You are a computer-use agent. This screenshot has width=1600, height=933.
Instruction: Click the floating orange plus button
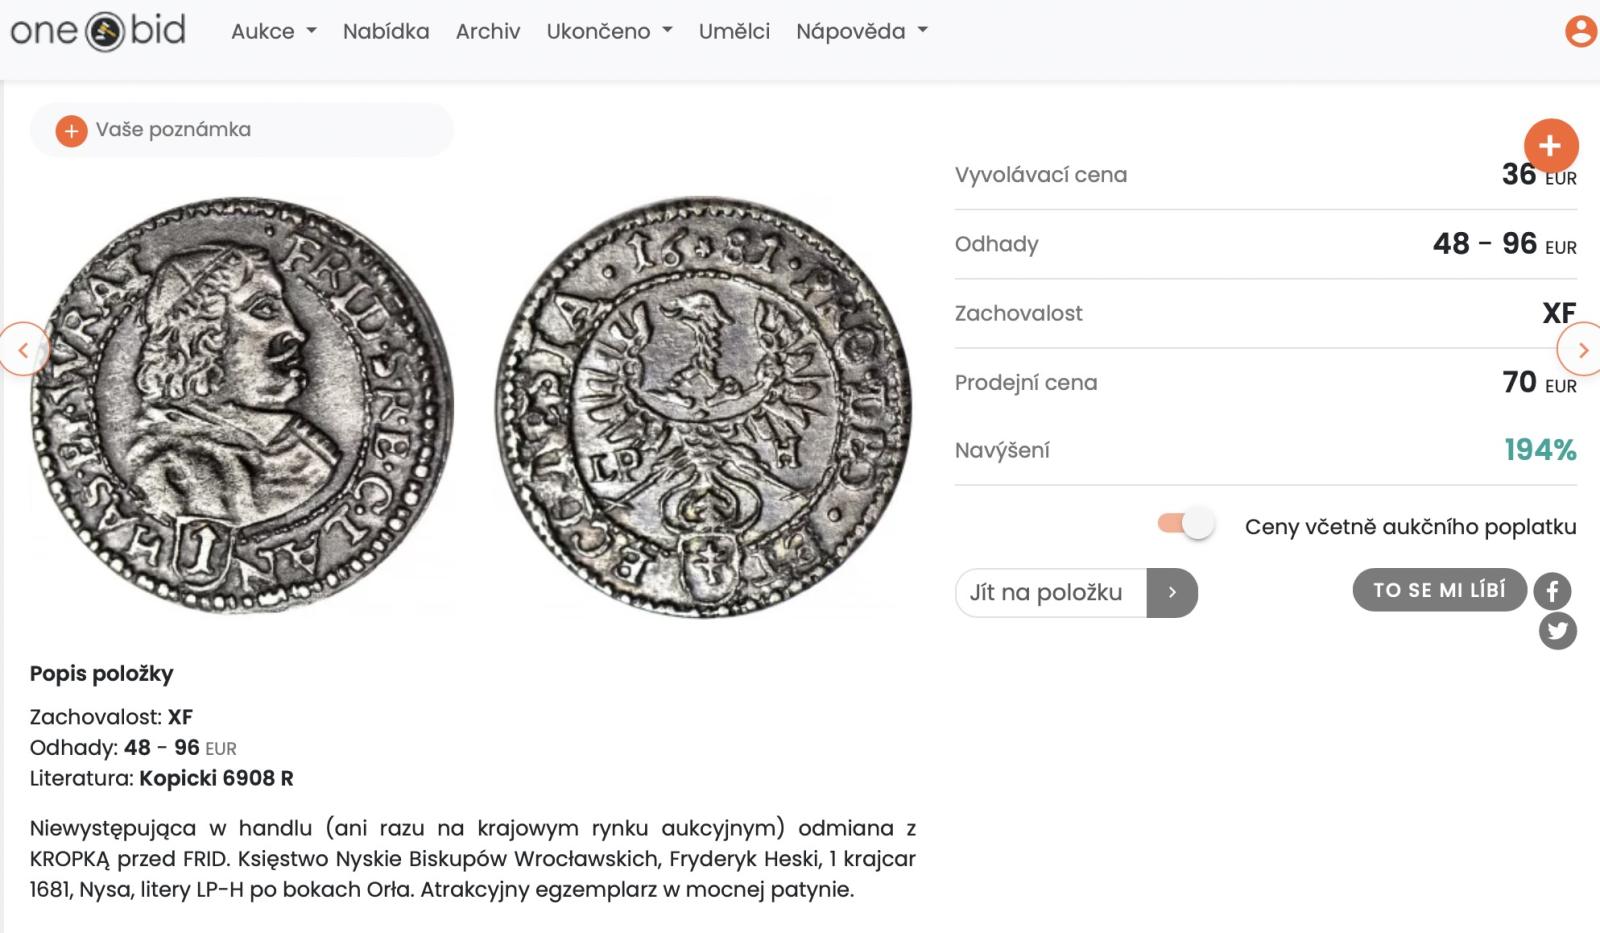click(1551, 146)
